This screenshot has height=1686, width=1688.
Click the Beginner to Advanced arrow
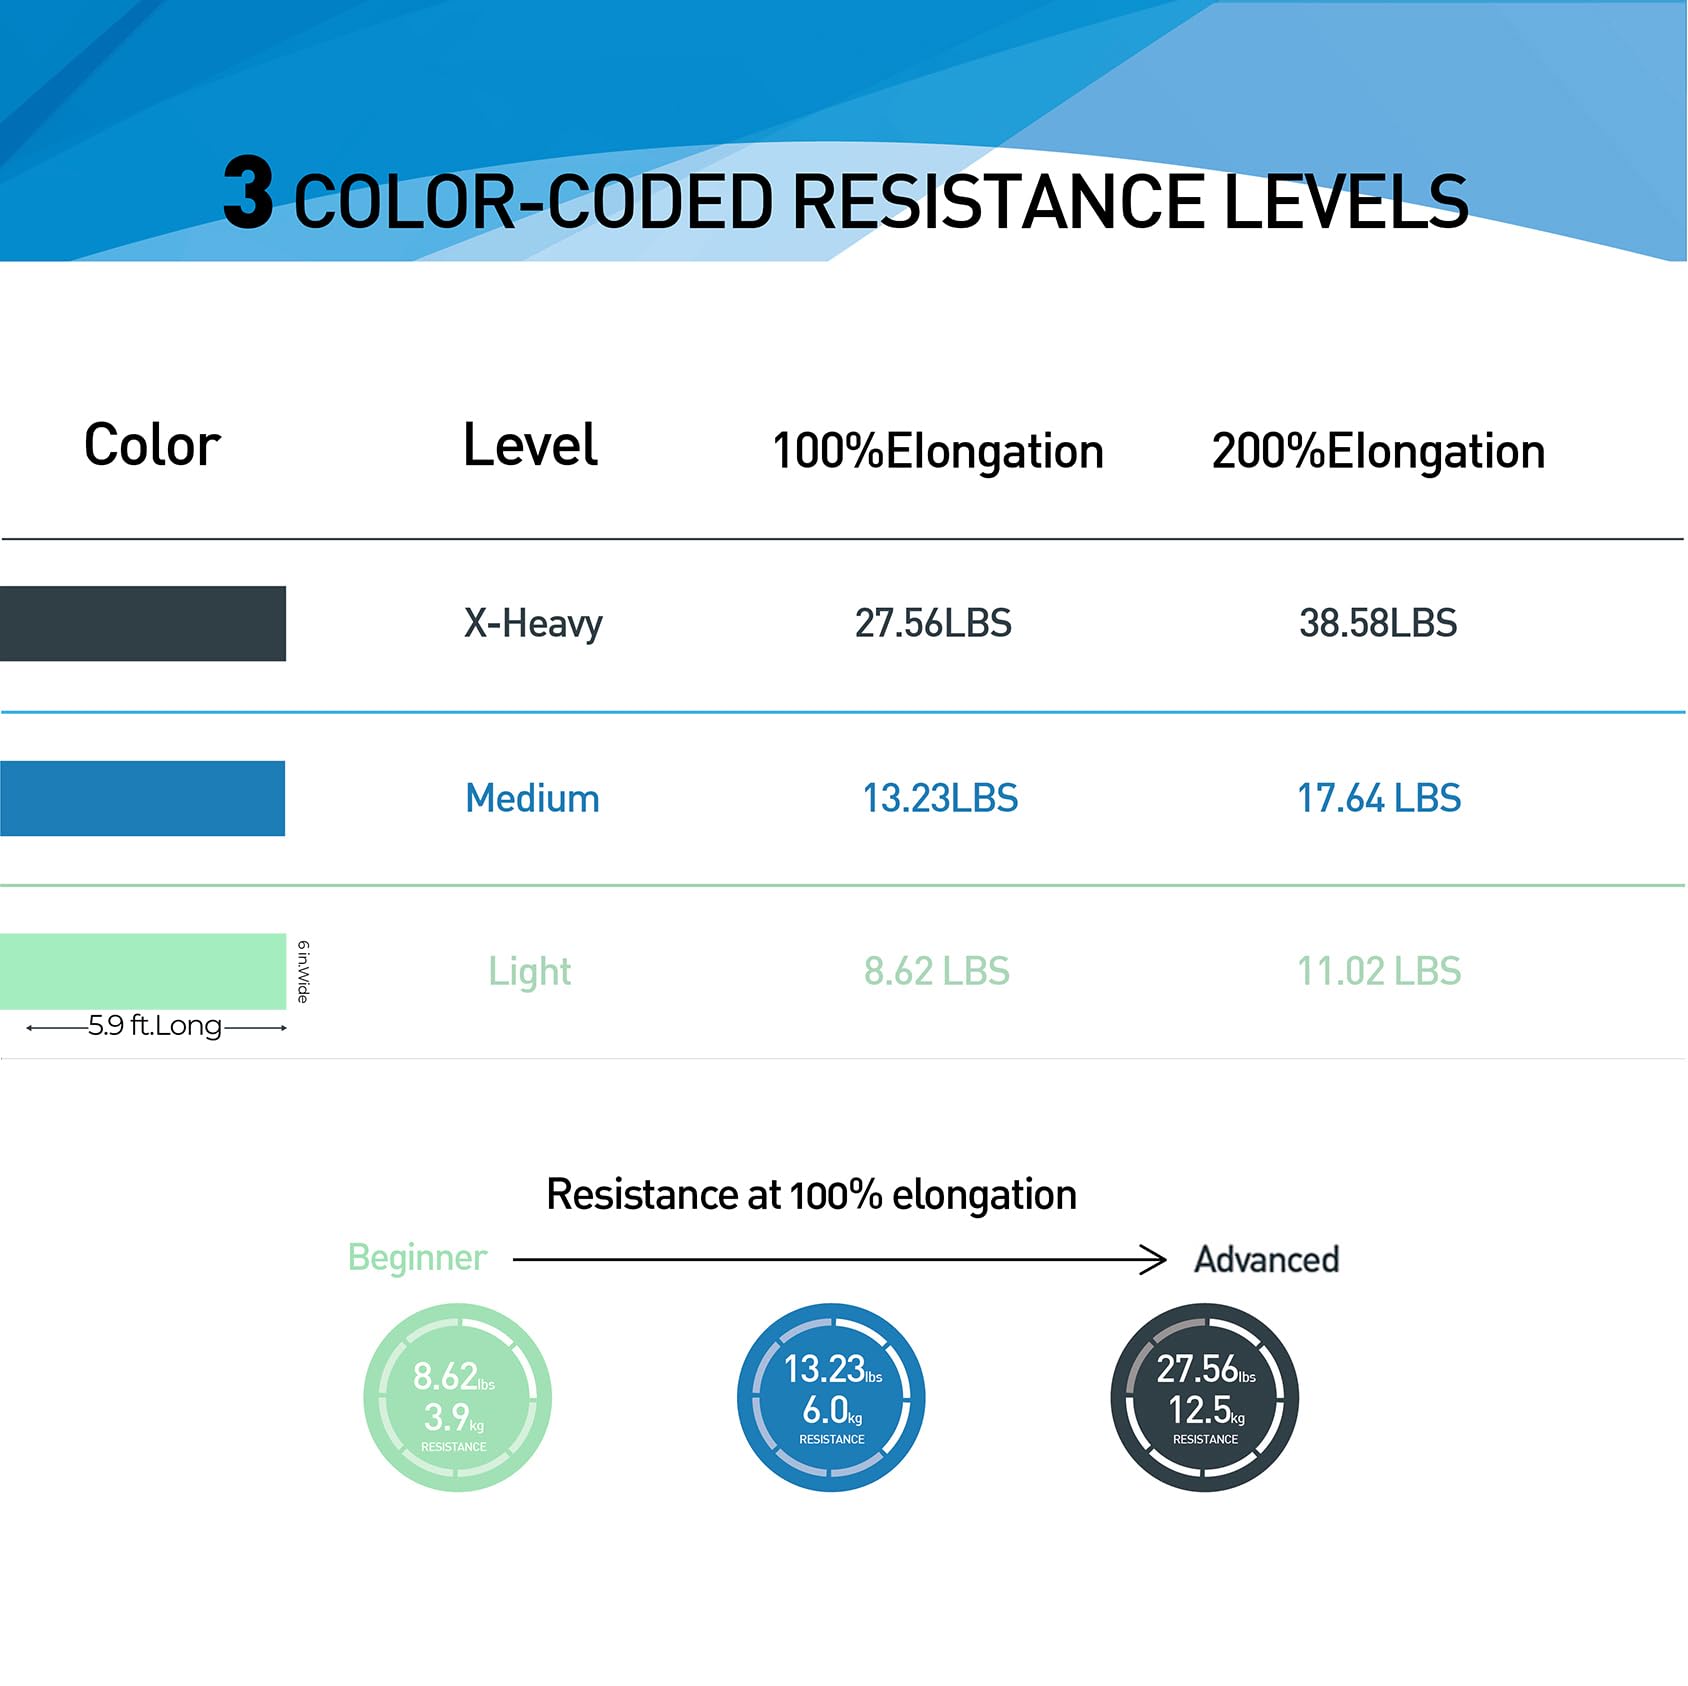(x=839, y=1259)
